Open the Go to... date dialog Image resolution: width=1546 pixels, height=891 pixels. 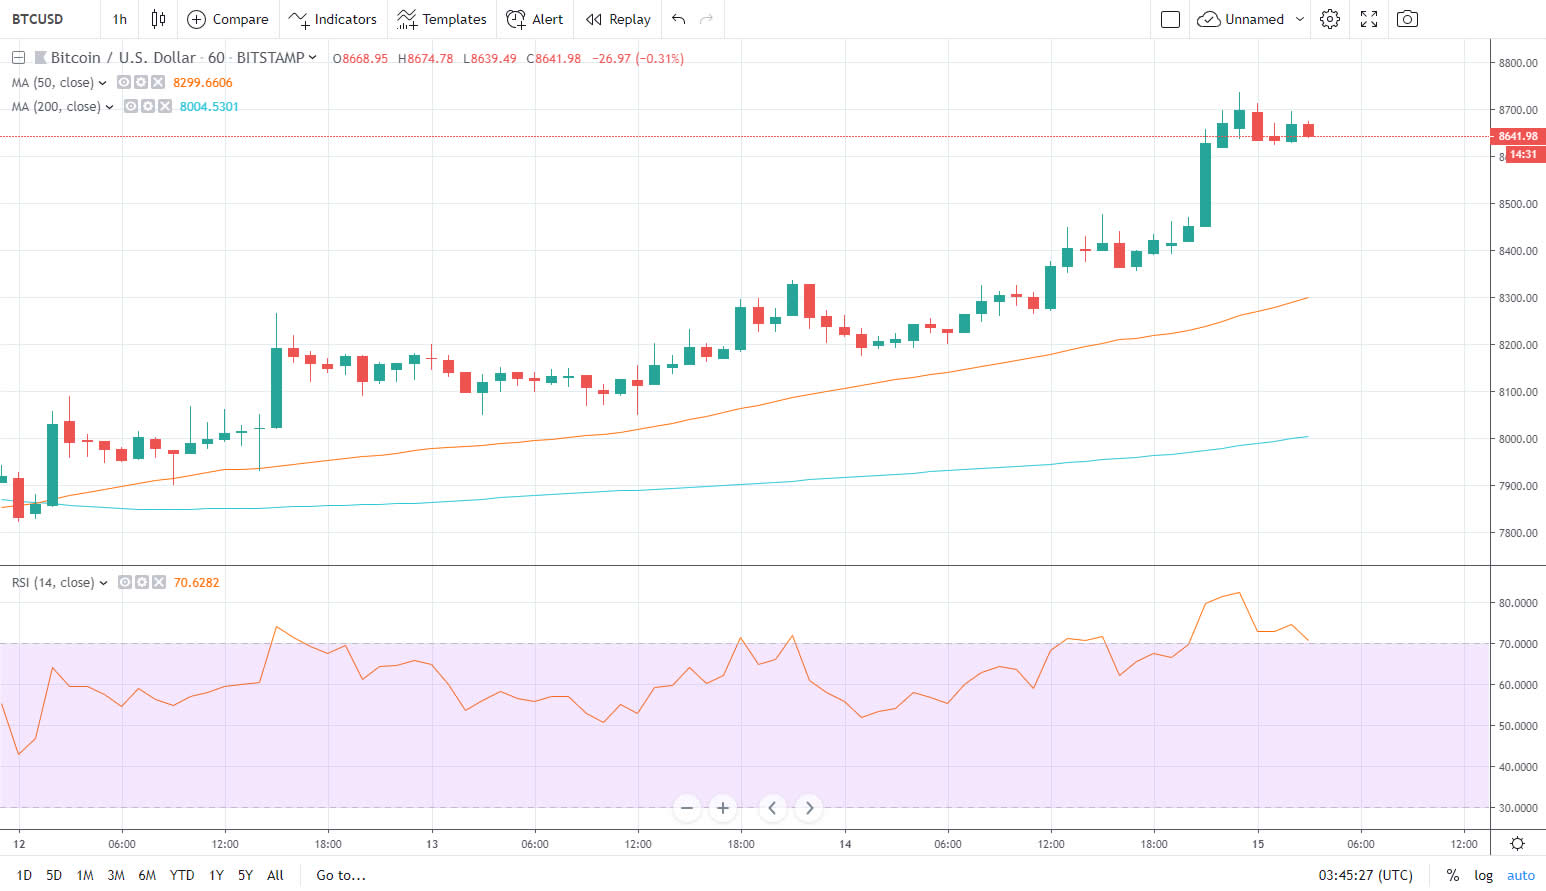tap(341, 875)
